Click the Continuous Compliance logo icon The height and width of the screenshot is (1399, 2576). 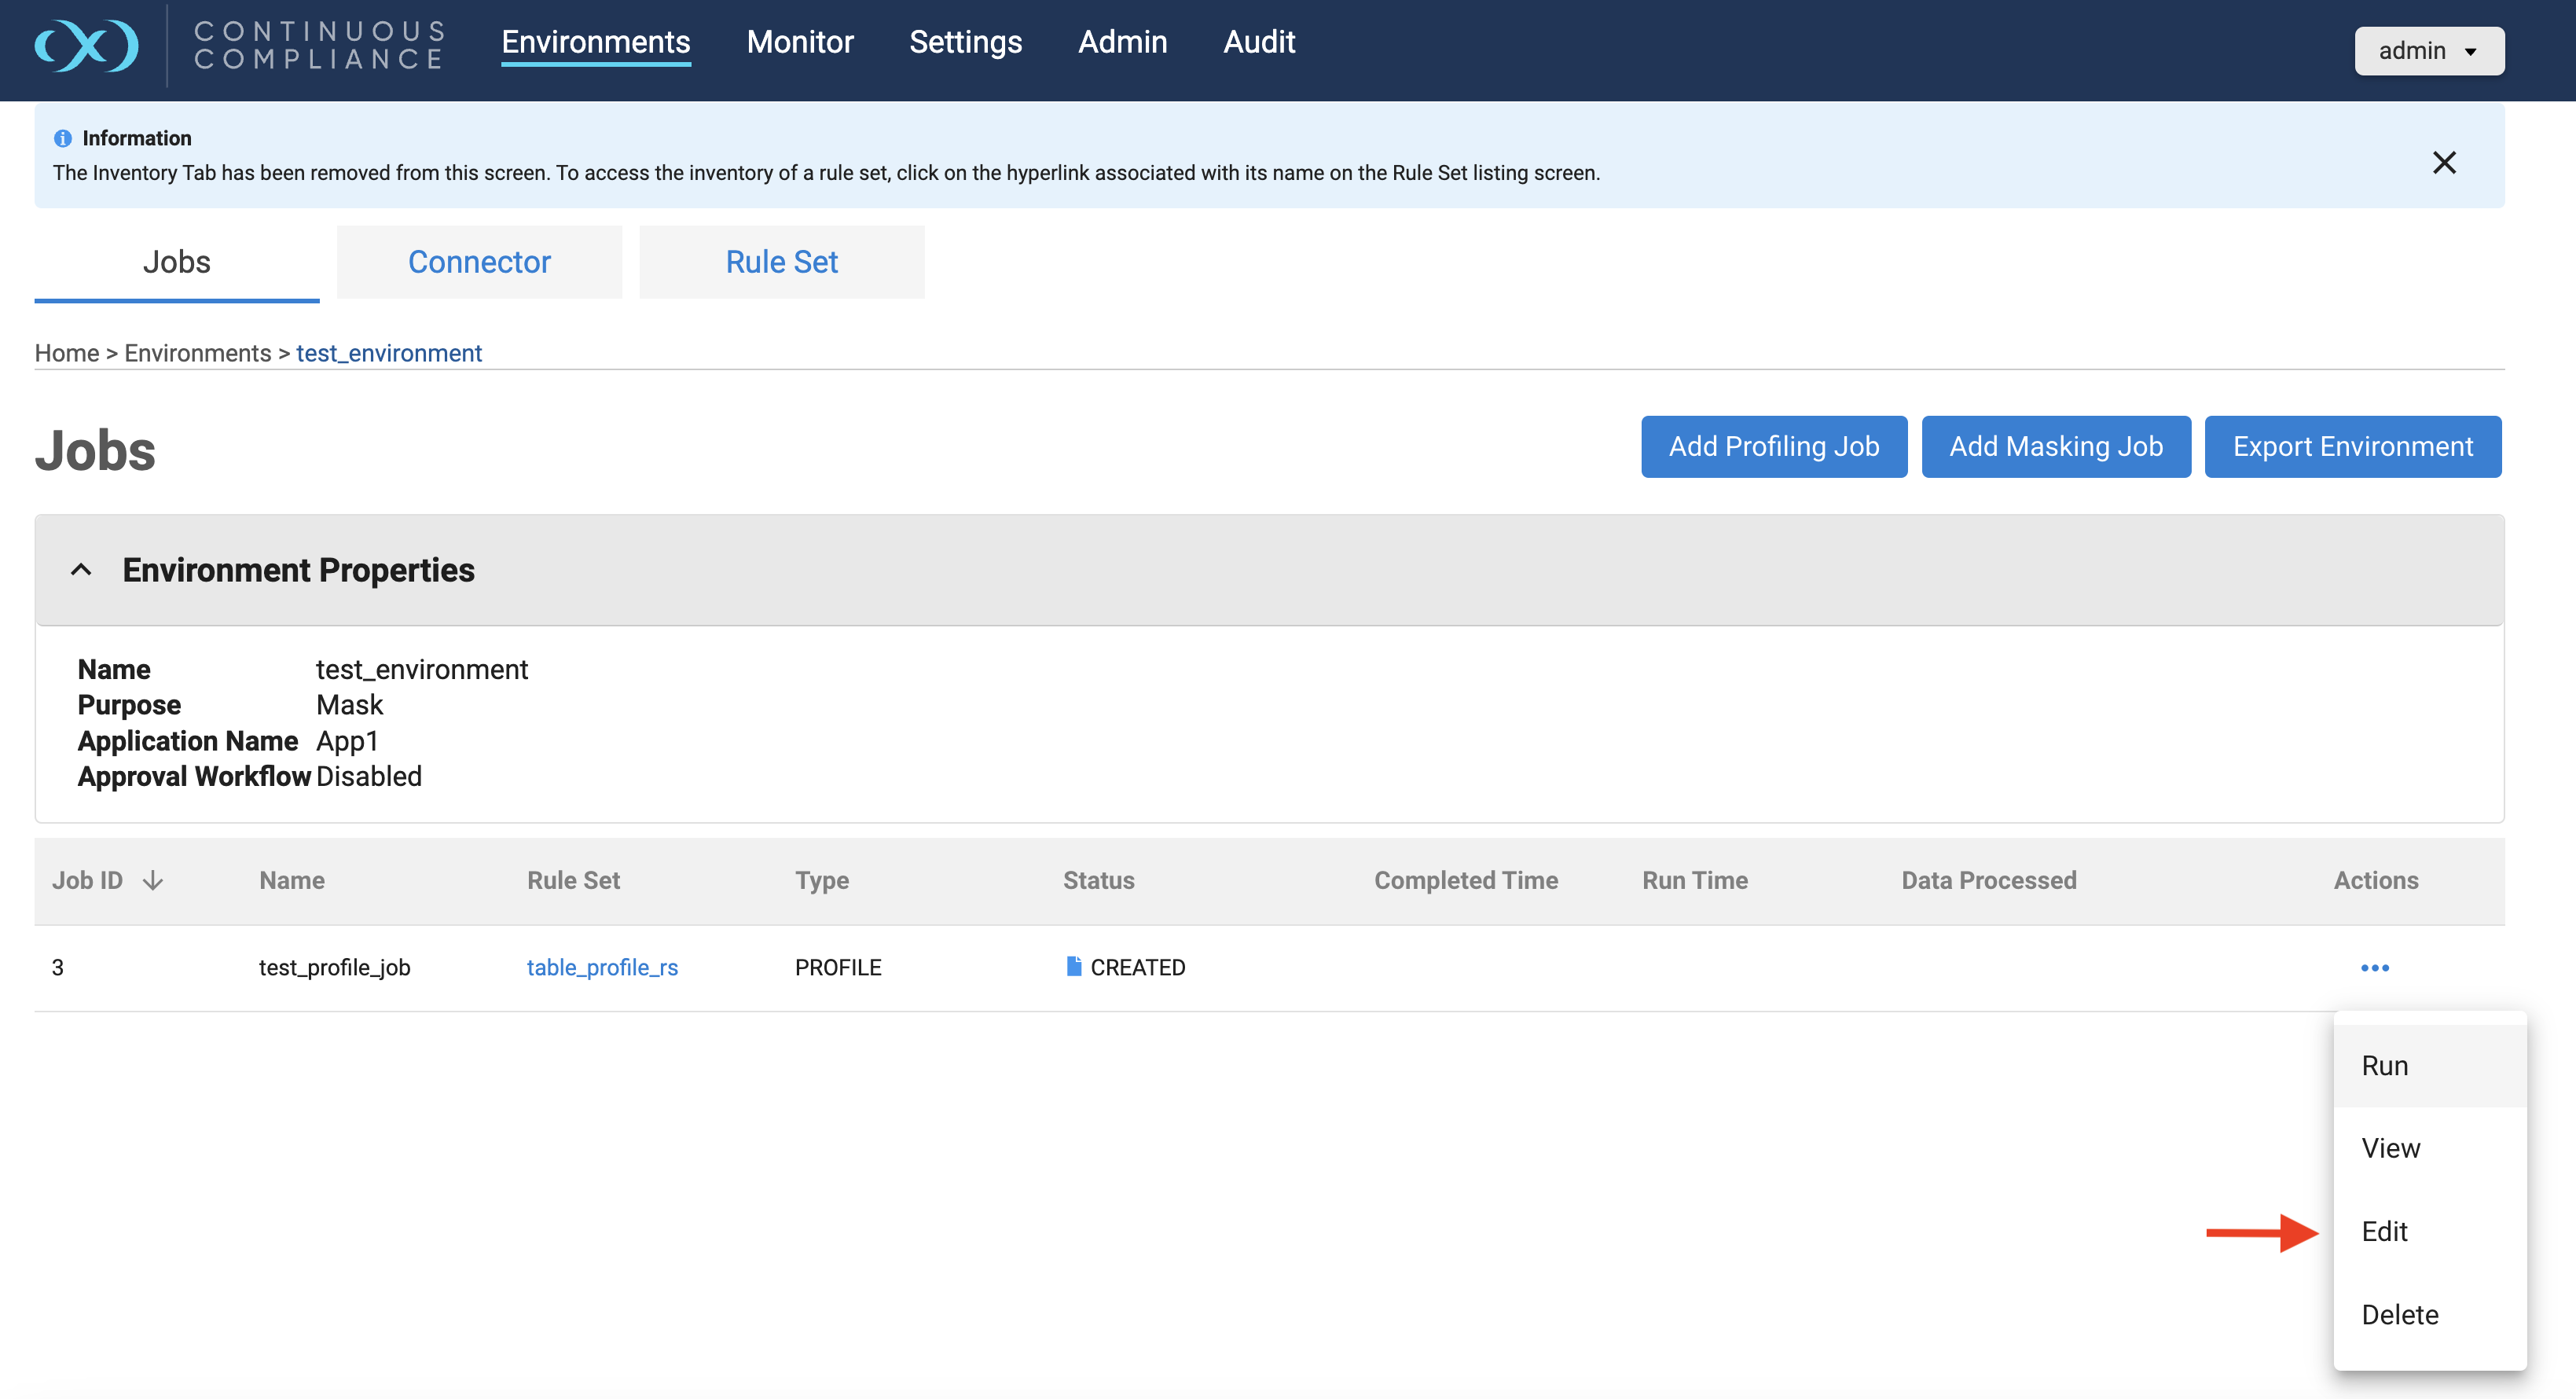coord(86,46)
